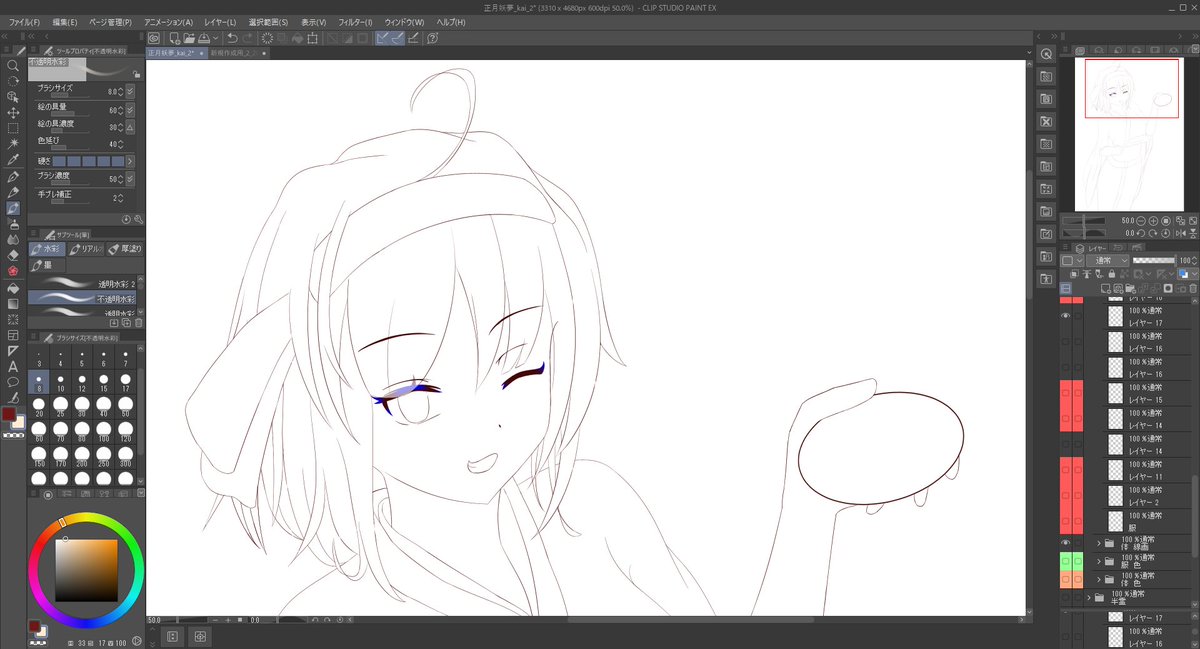Viewport: 1200px width, 649px height.
Task: Select the Text tool
Action: tap(13, 367)
